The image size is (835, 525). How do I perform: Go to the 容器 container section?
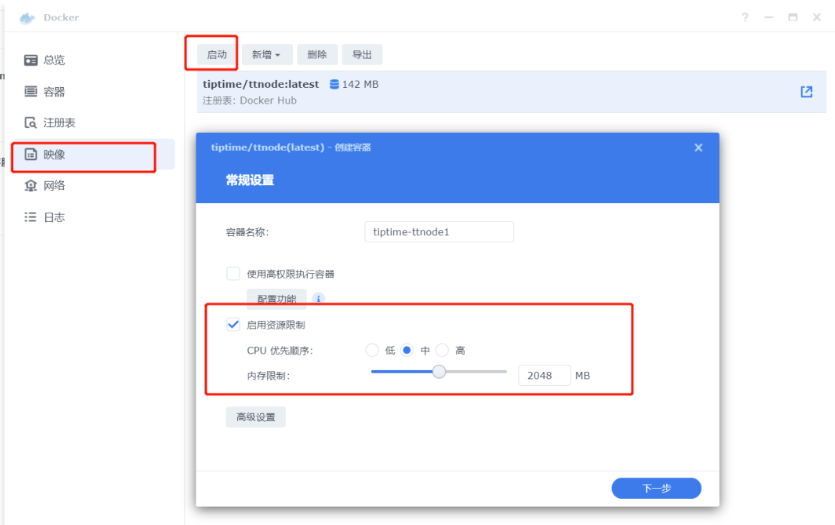click(54, 91)
